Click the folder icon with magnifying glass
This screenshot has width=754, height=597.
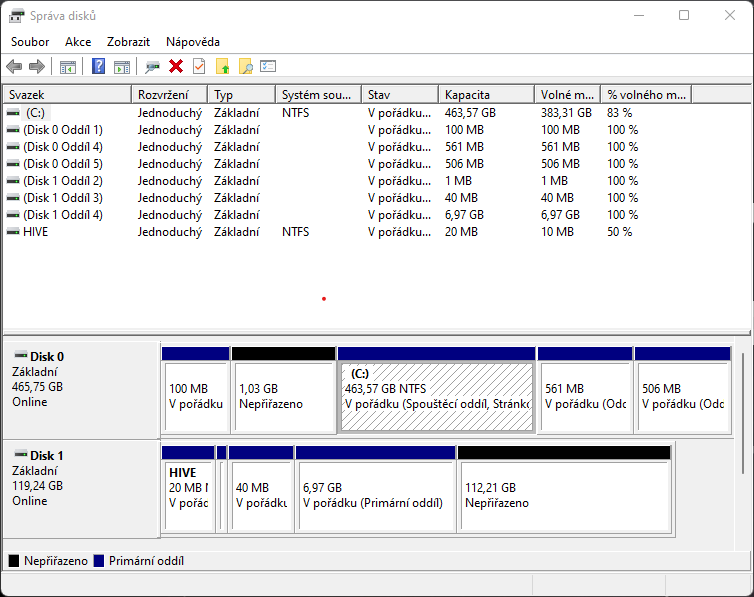click(245, 67)
